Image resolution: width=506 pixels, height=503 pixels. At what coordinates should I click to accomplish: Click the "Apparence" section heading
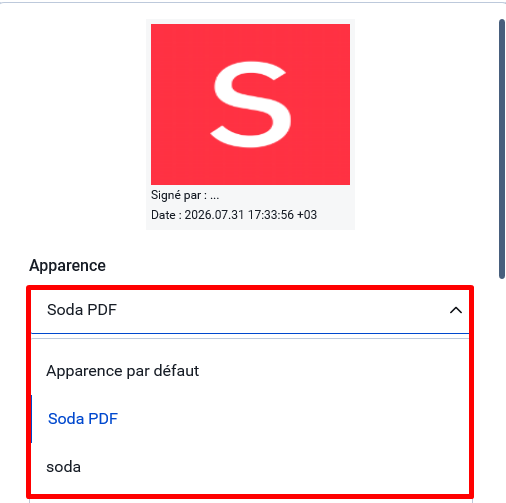pyautogui.click(x=67, y=266)
